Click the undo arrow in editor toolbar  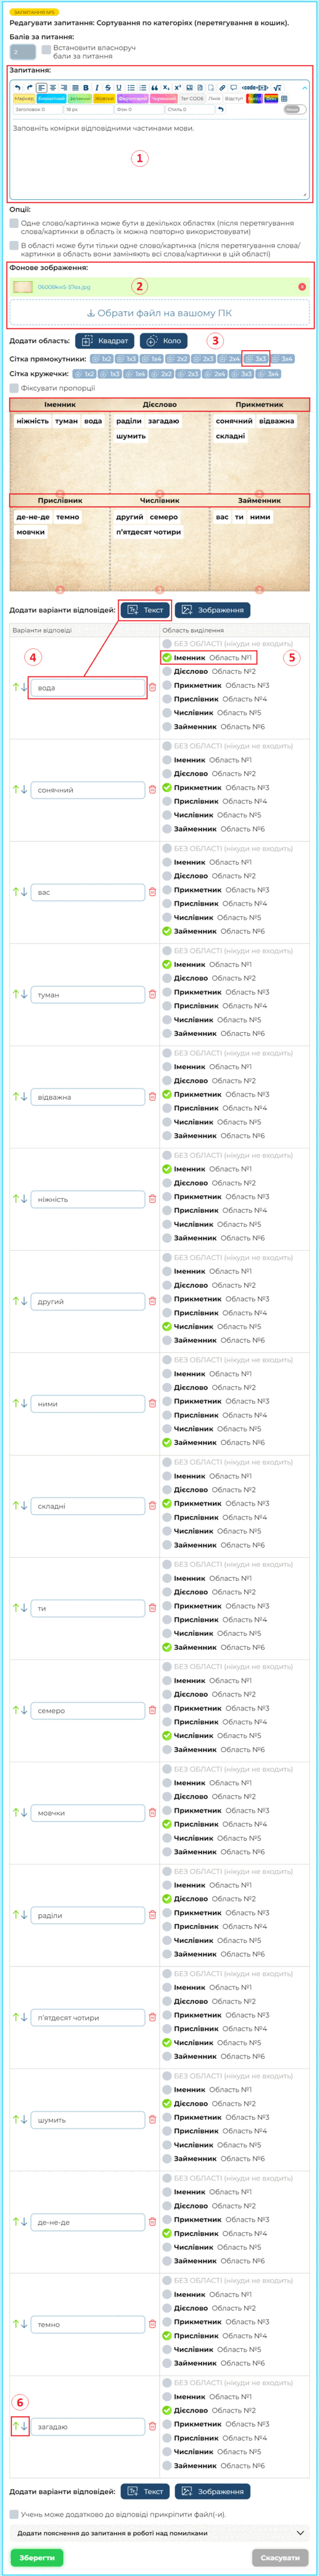(17, 88)
